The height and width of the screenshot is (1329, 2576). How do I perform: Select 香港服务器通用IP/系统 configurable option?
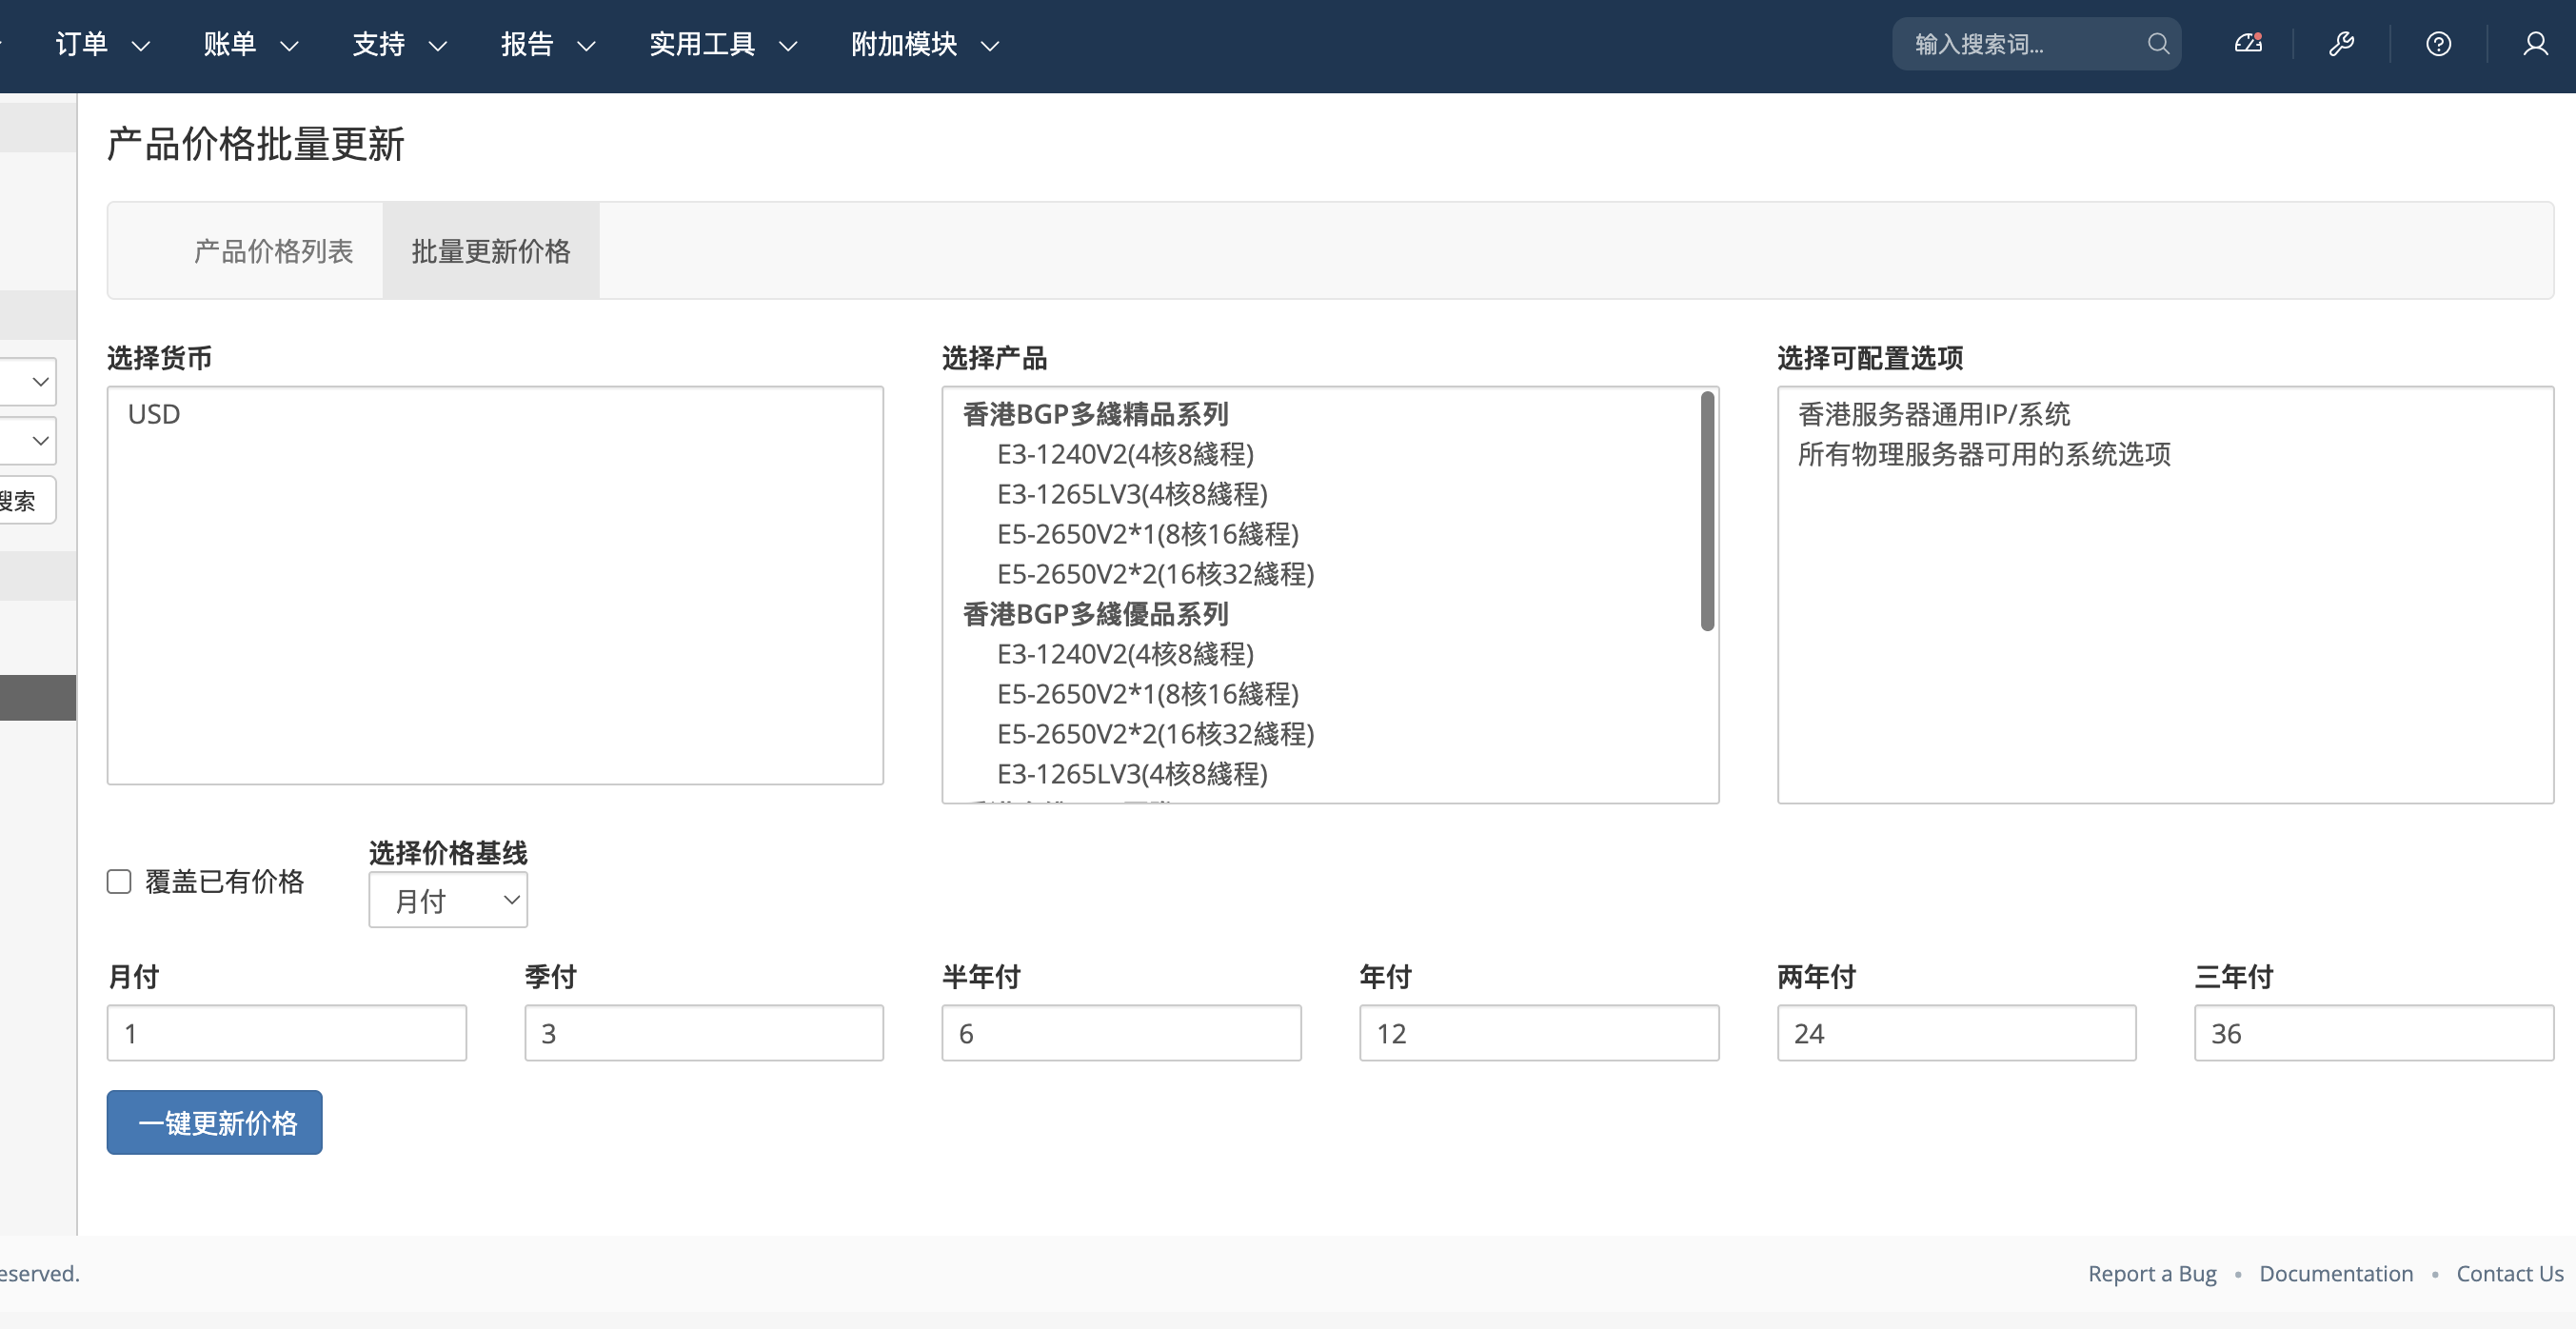(1933, 414)
